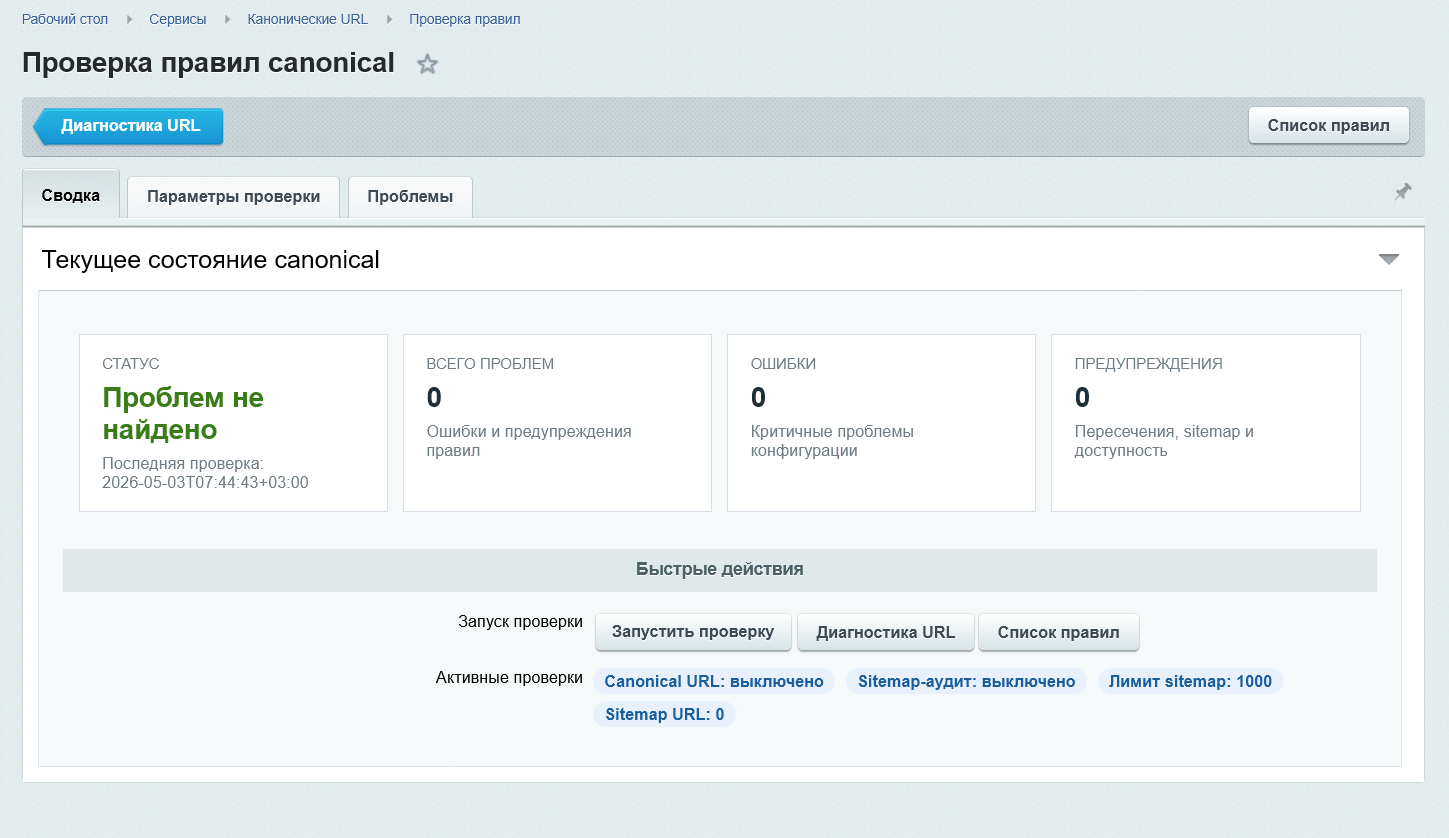Open Список правил in top toolbar
The height and width of the screenshot is (838, 1449).
pos(1329,126)
